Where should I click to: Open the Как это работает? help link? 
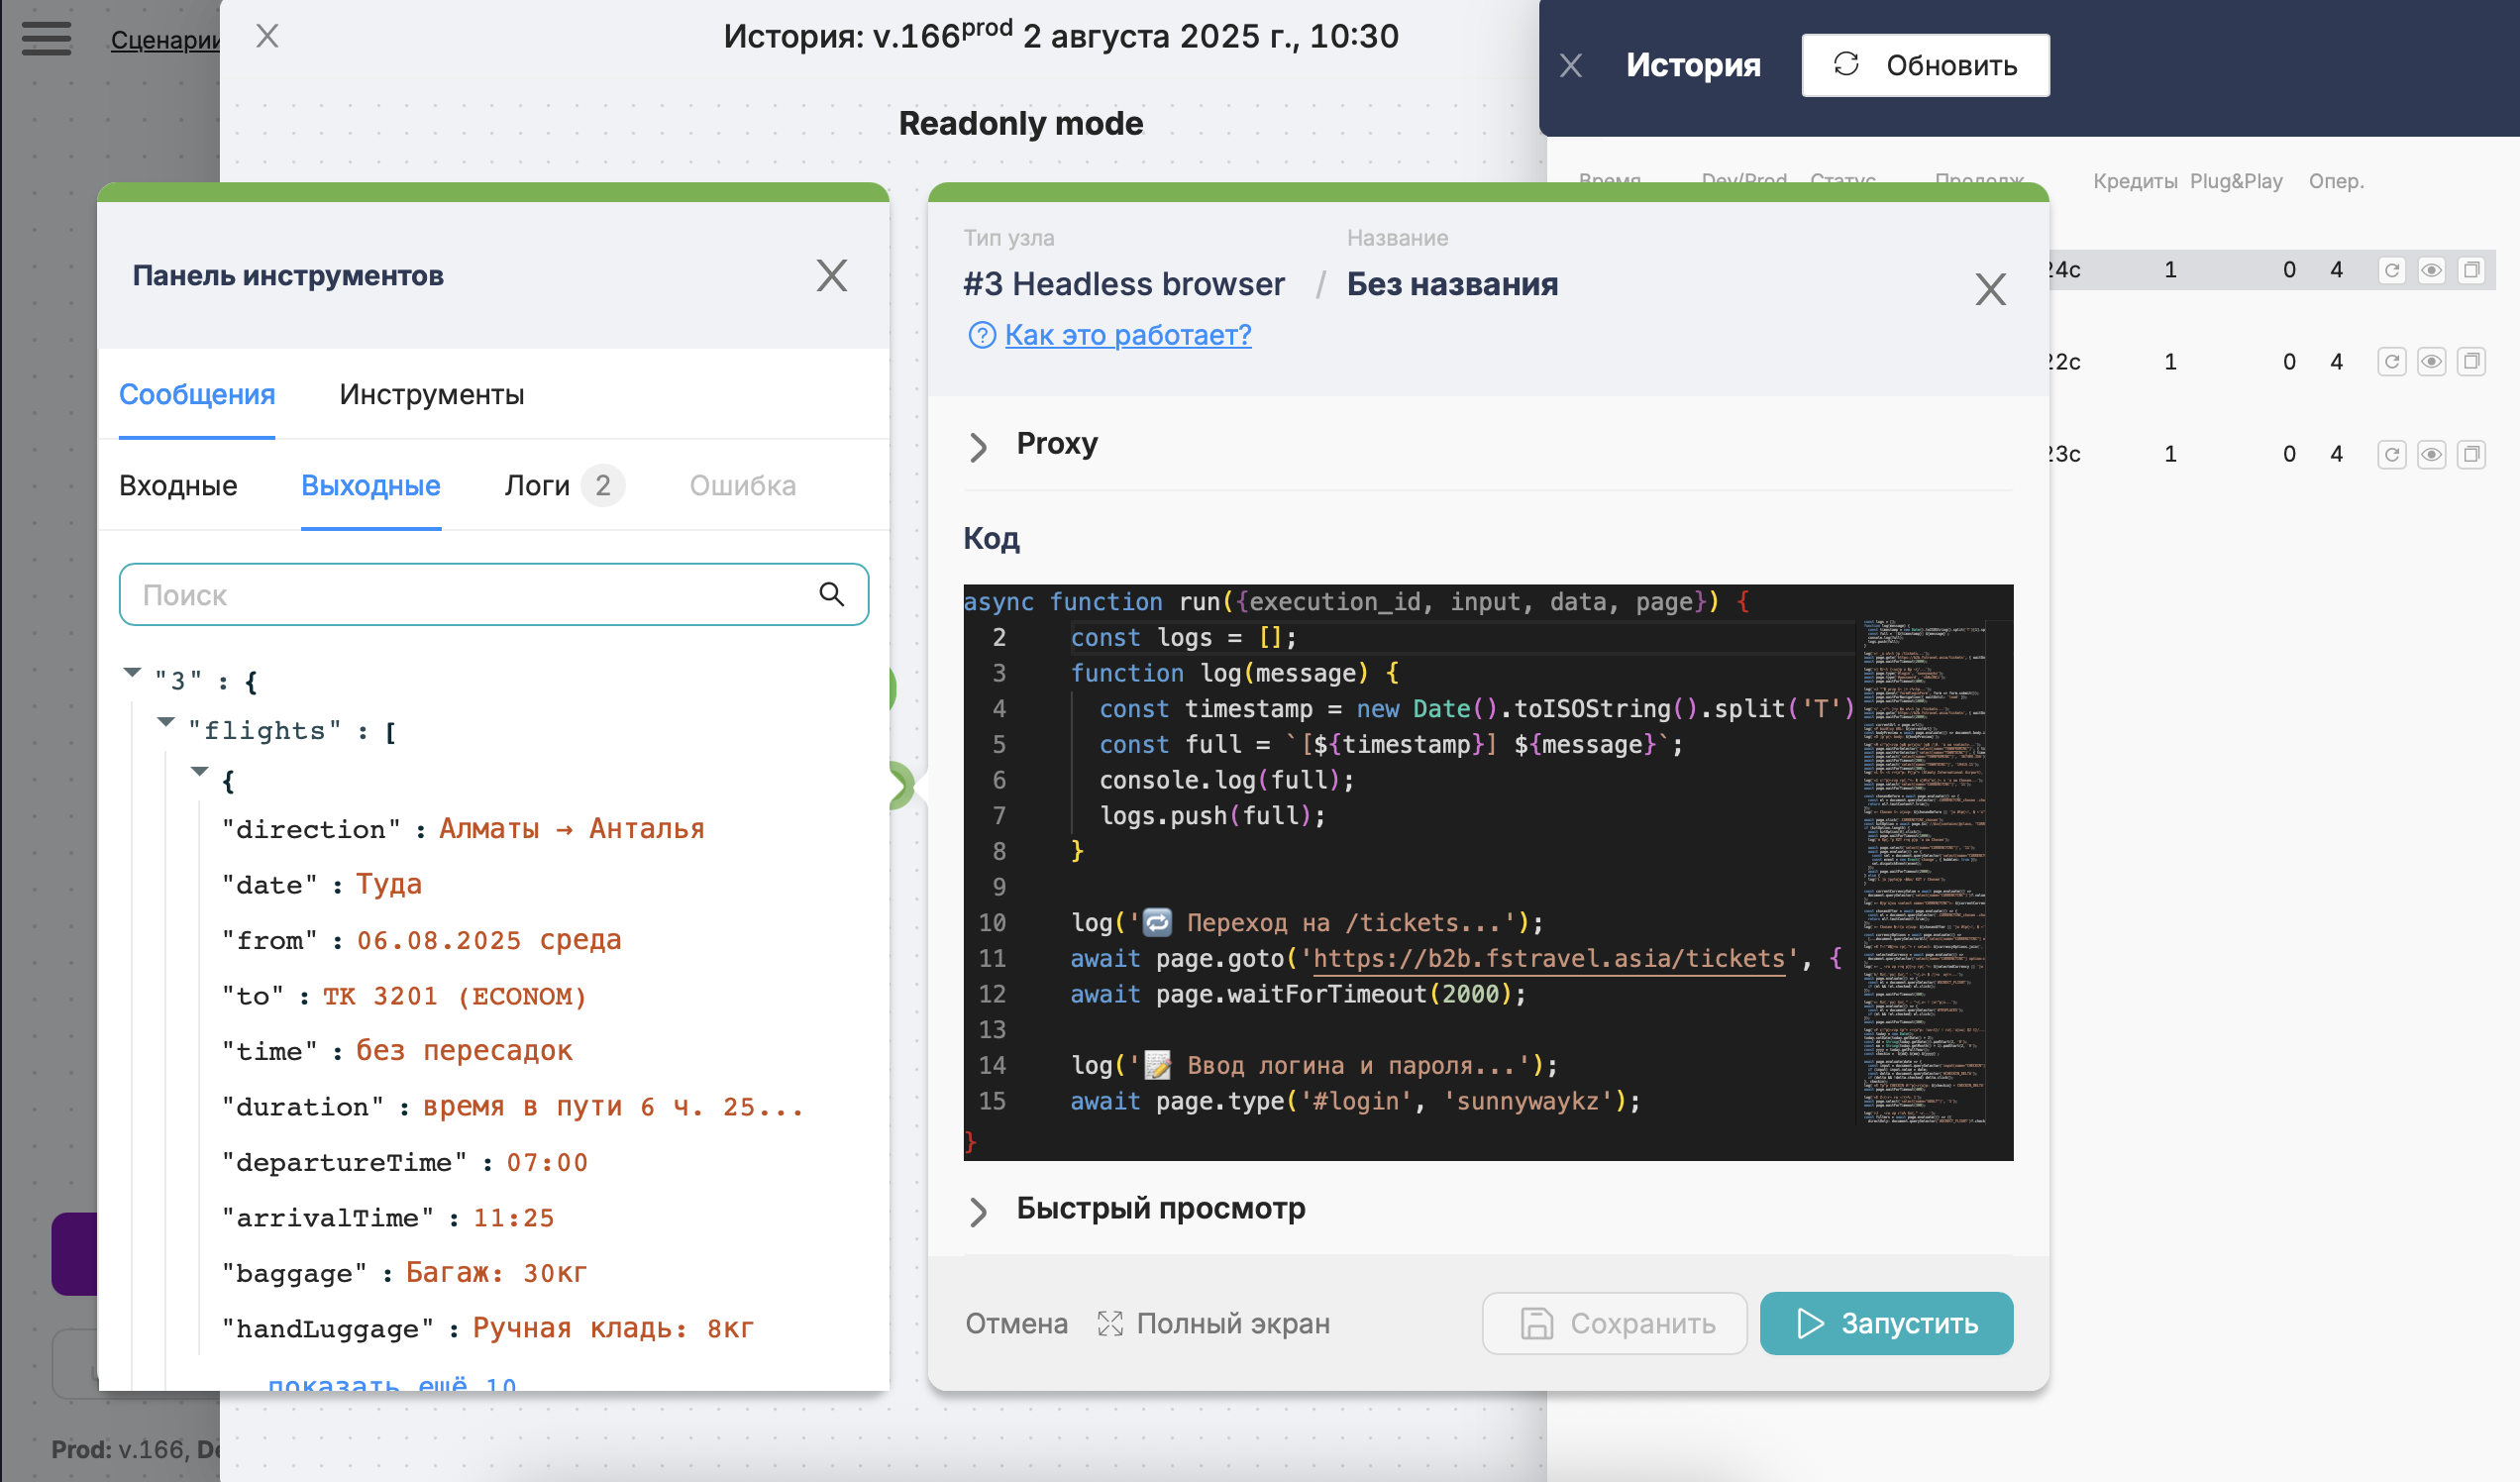pyautogui.click(x=1127, y=334)
